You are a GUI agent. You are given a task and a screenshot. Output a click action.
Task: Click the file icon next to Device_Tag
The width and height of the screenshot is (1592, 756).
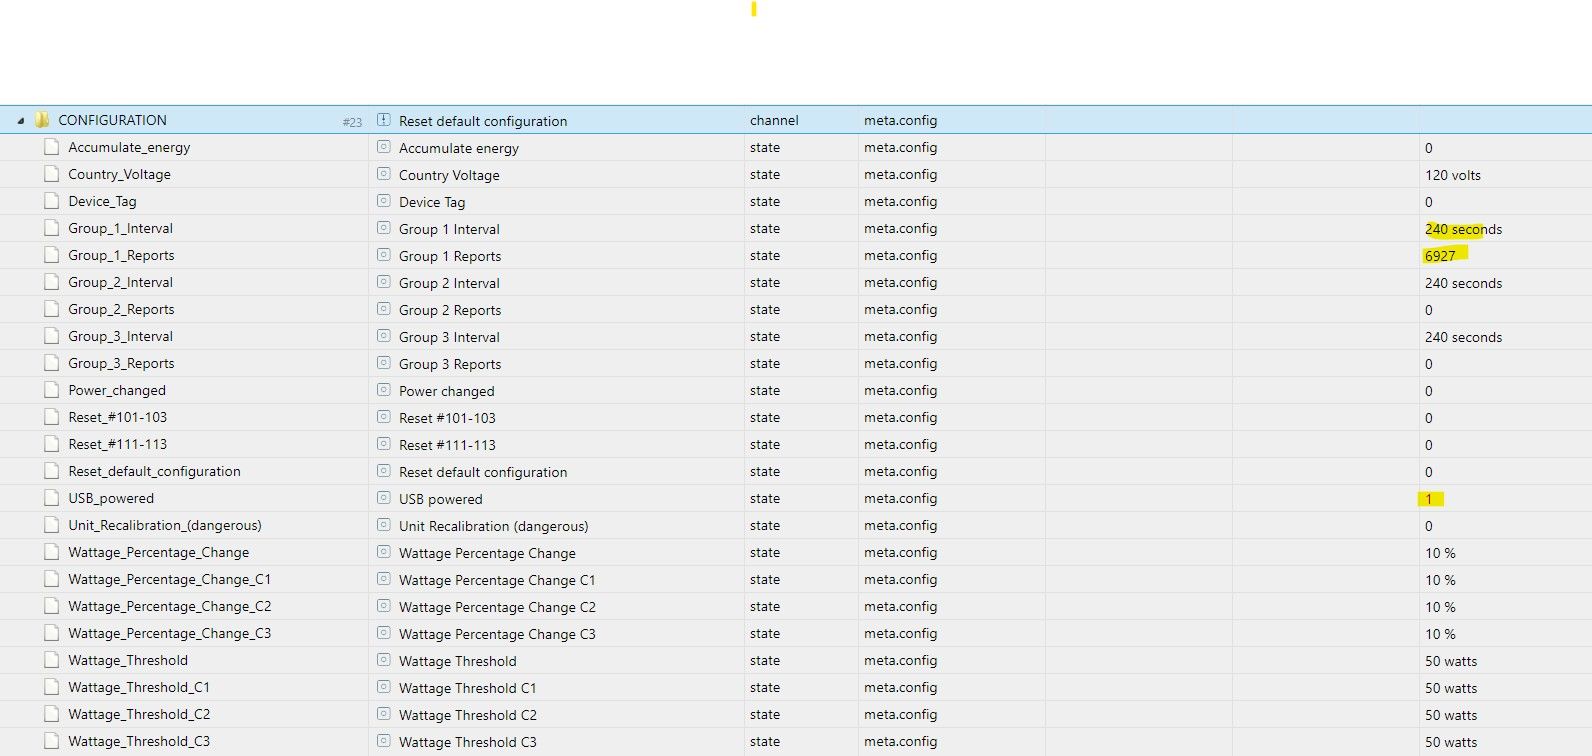pyautogui.click(x=52, y=201)
